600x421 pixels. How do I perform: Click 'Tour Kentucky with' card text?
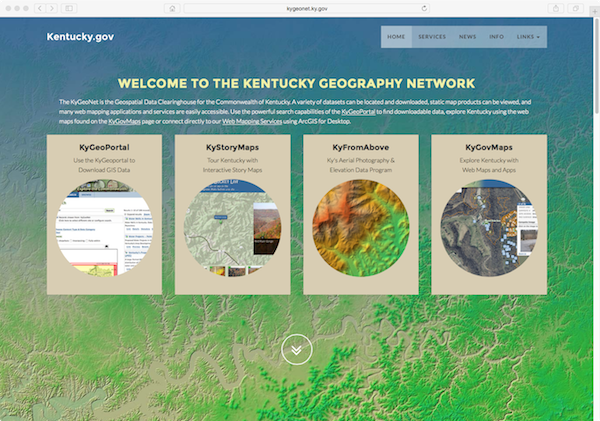click(x=233, y=160)
